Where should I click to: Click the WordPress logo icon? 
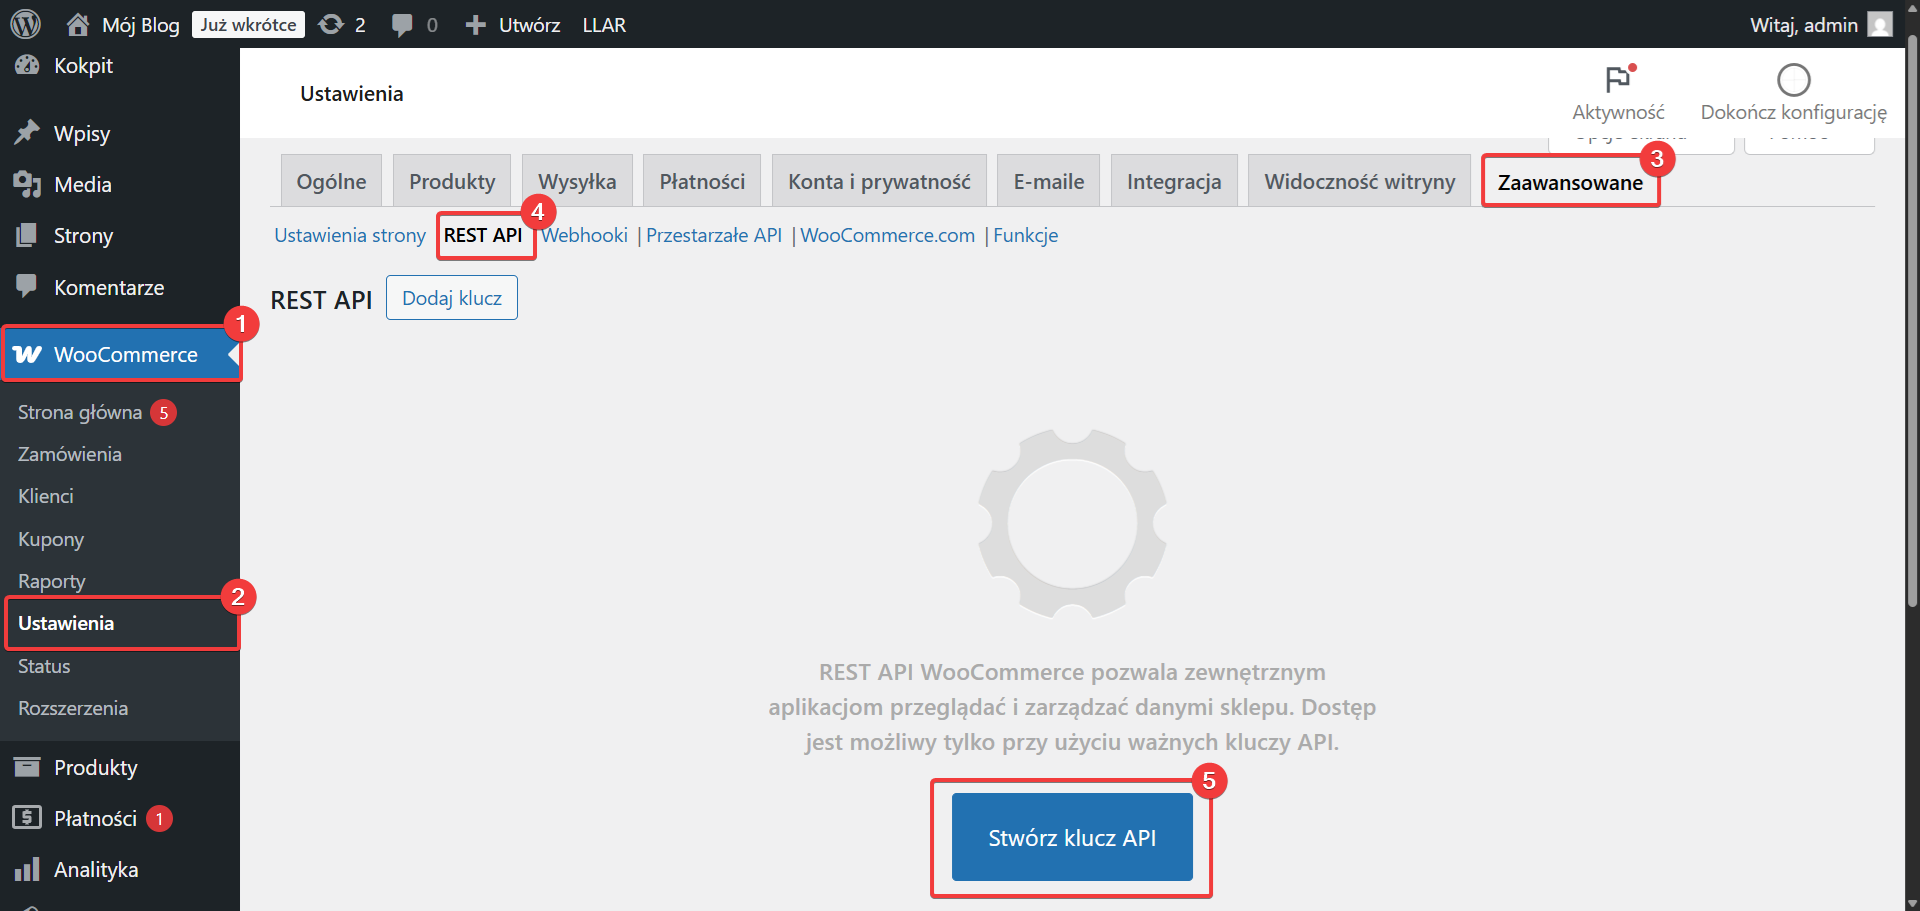point(25,24)
